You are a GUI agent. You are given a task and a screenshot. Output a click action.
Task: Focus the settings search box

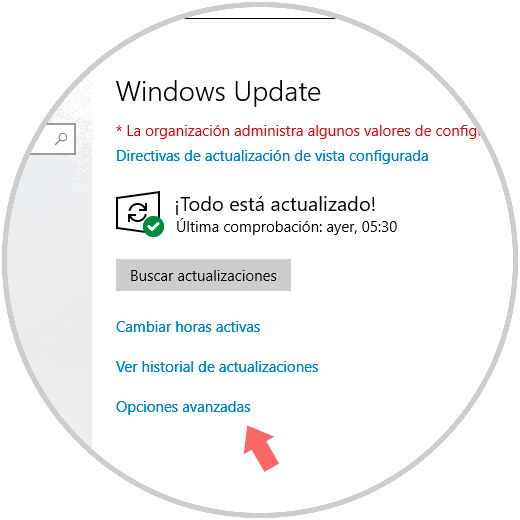tap(51, 139)
